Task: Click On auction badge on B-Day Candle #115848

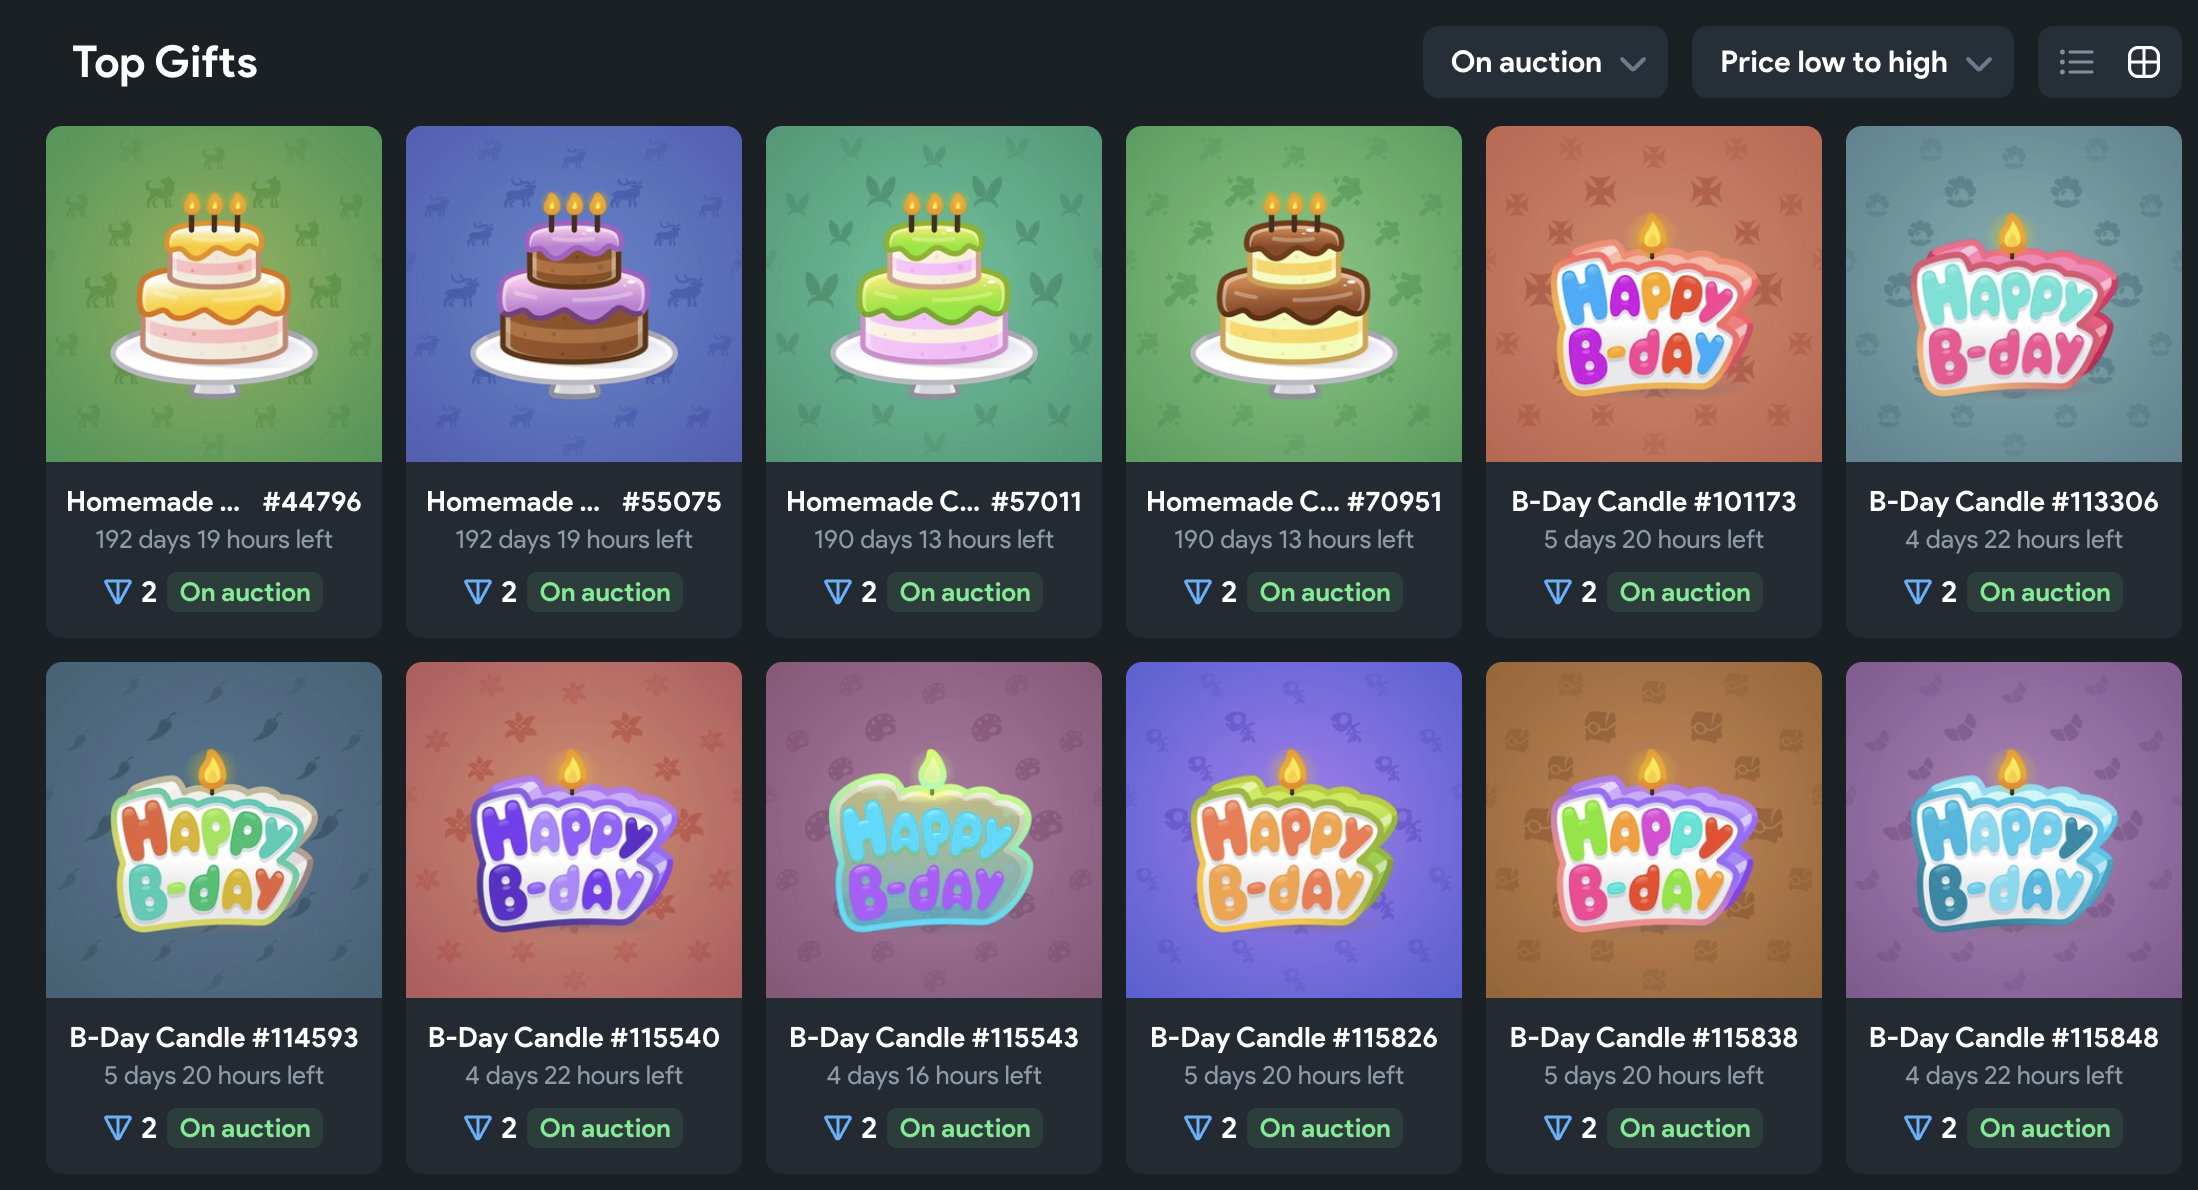Action: [2045, 1128]
